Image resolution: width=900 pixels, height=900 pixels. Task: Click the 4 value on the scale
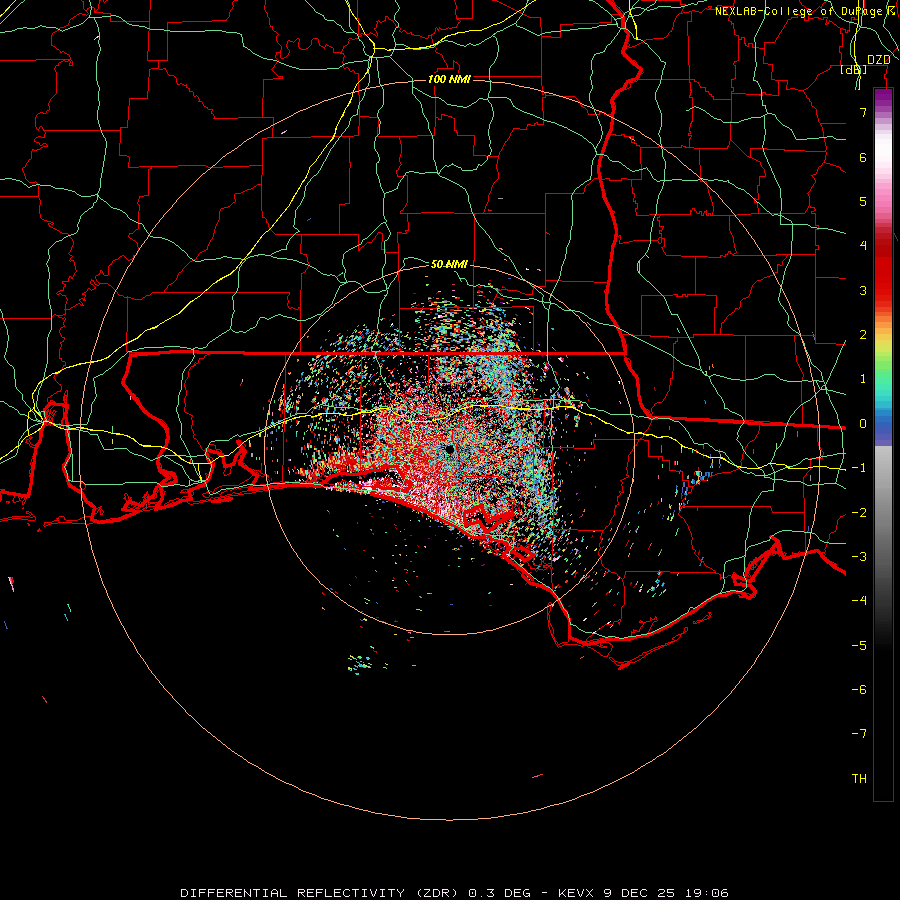click(x=863, y=246)
